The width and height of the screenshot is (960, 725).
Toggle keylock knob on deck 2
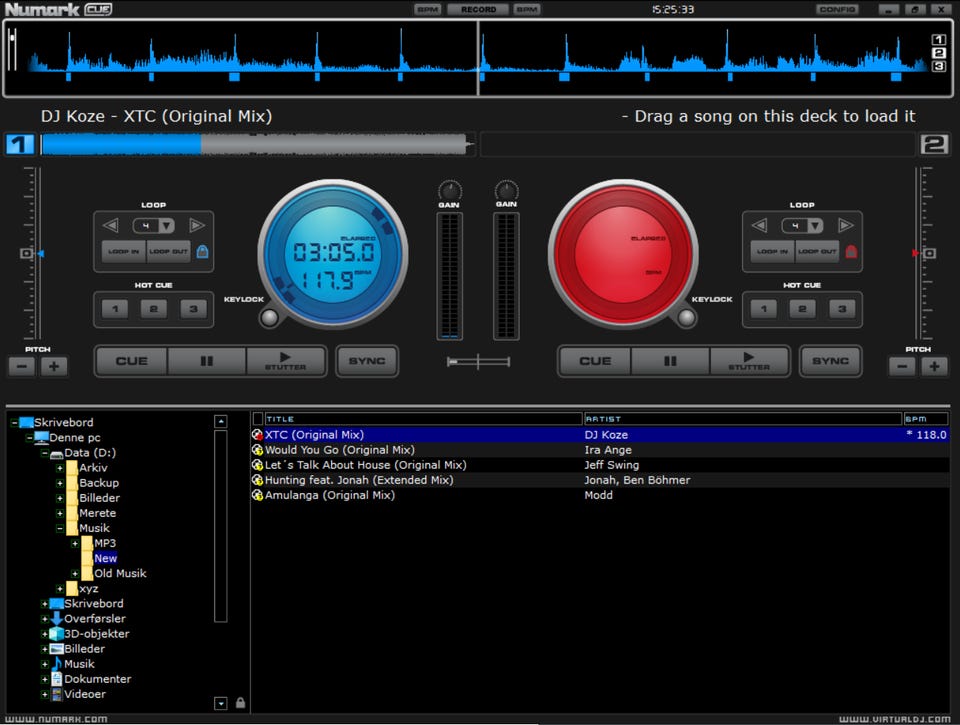pyautogui.click(x=686, y=317)
